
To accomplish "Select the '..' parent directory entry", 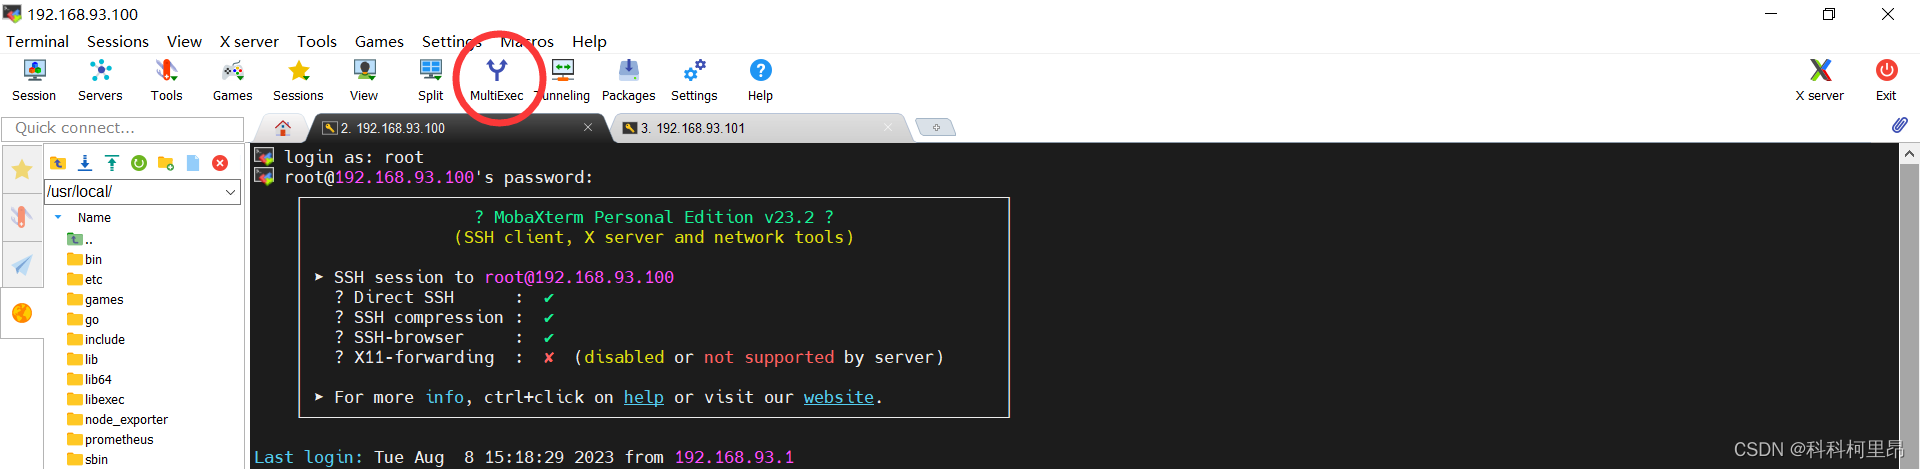I will coord(80,239).
